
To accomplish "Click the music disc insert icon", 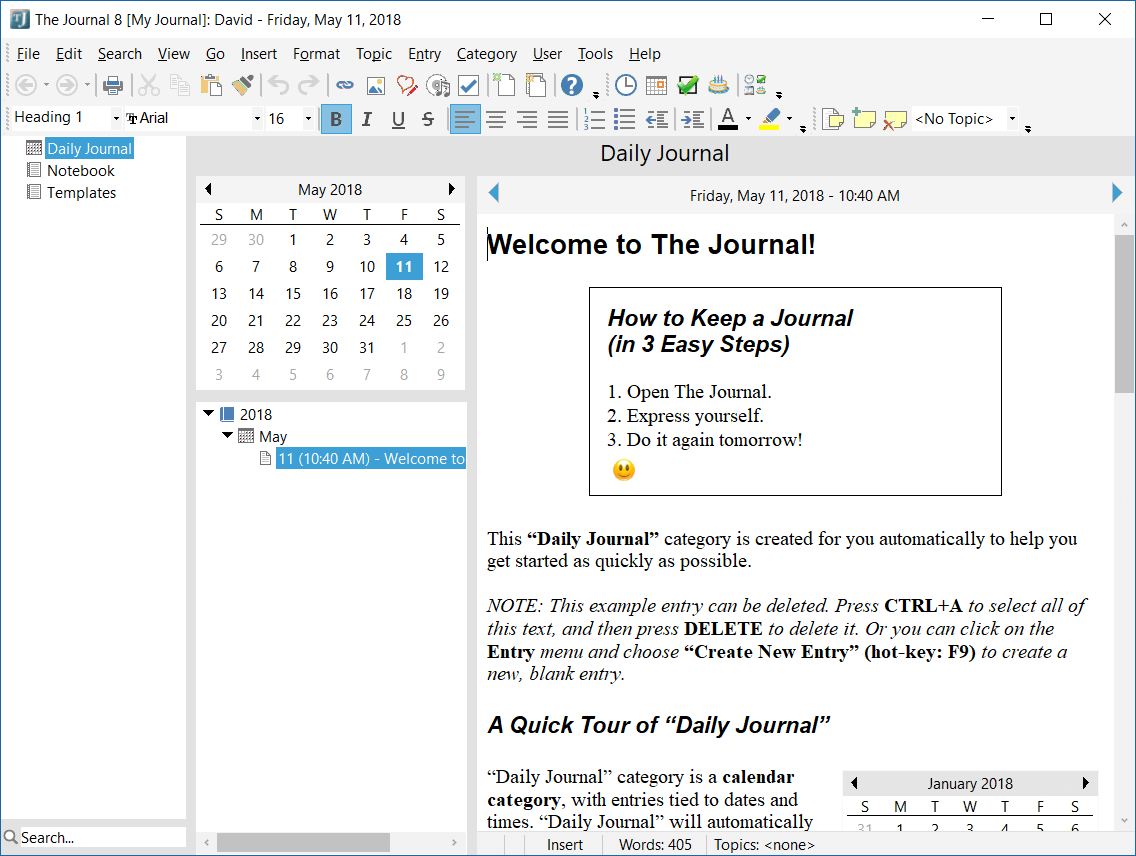I will 438,85.
